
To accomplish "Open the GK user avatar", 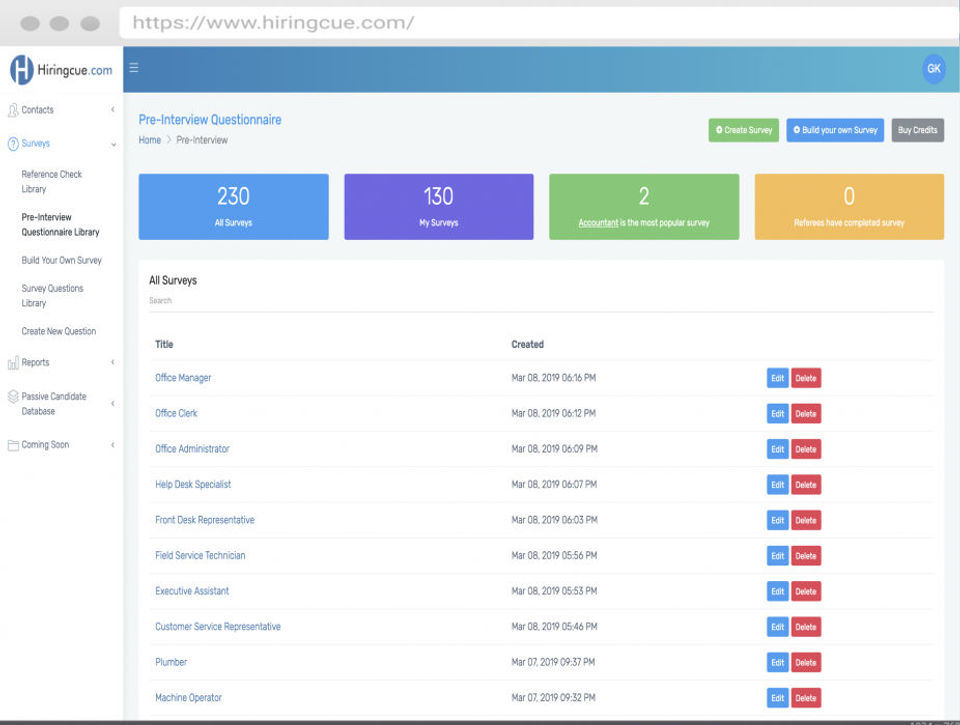I will tap(934, 69).
